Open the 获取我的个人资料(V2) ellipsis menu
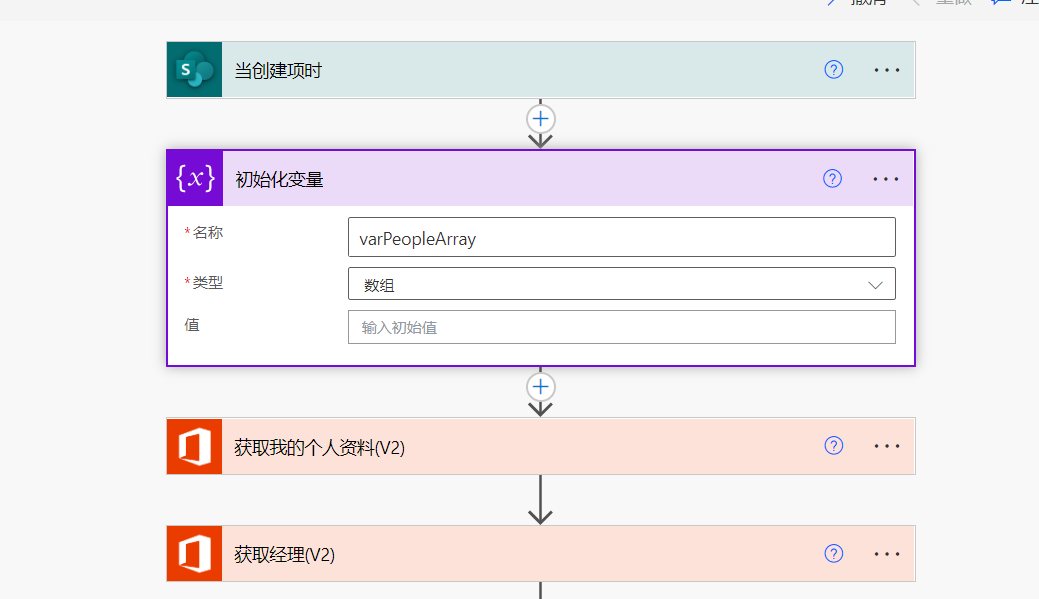Screen dimensions: 1039x599 click(887, 446)
